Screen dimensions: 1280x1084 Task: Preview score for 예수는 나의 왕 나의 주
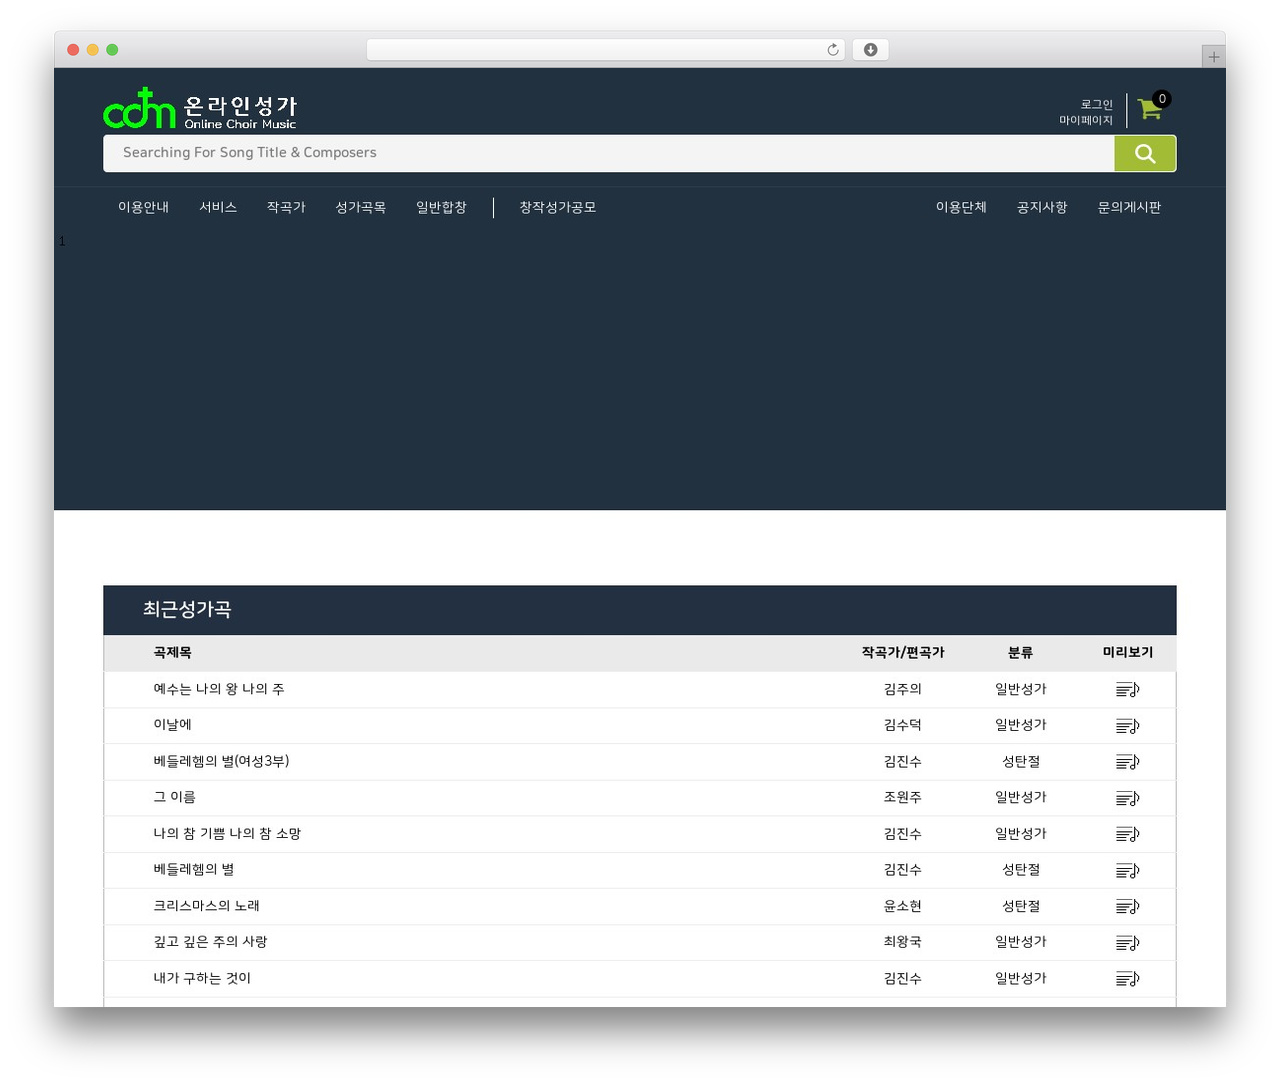point(1127,689)
